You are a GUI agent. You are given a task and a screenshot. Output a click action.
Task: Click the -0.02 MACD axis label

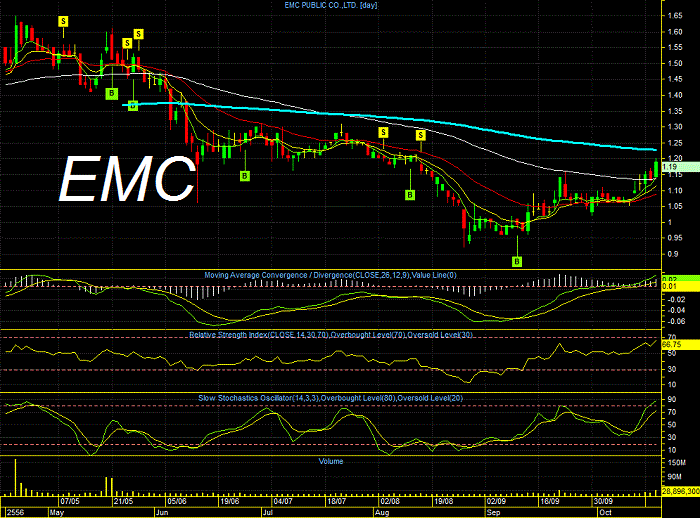(676, 299)
